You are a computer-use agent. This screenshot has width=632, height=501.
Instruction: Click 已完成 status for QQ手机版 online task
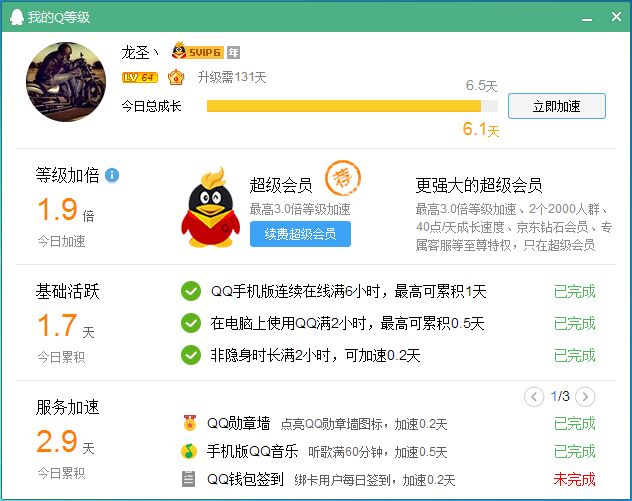[x=574, y=291]
